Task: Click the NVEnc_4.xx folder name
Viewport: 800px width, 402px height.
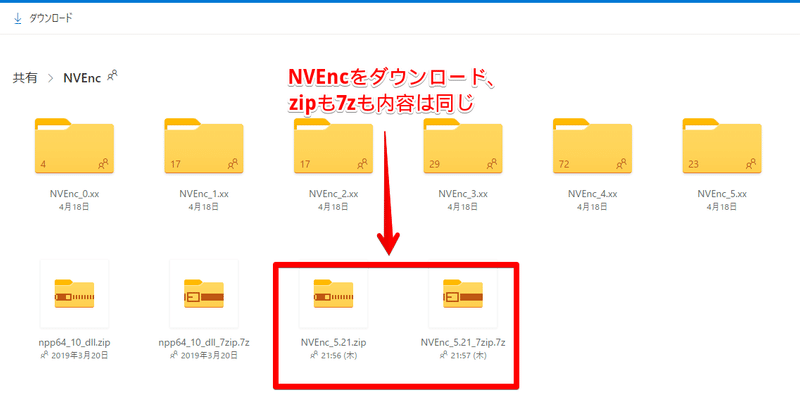Action: pos(593,194)
